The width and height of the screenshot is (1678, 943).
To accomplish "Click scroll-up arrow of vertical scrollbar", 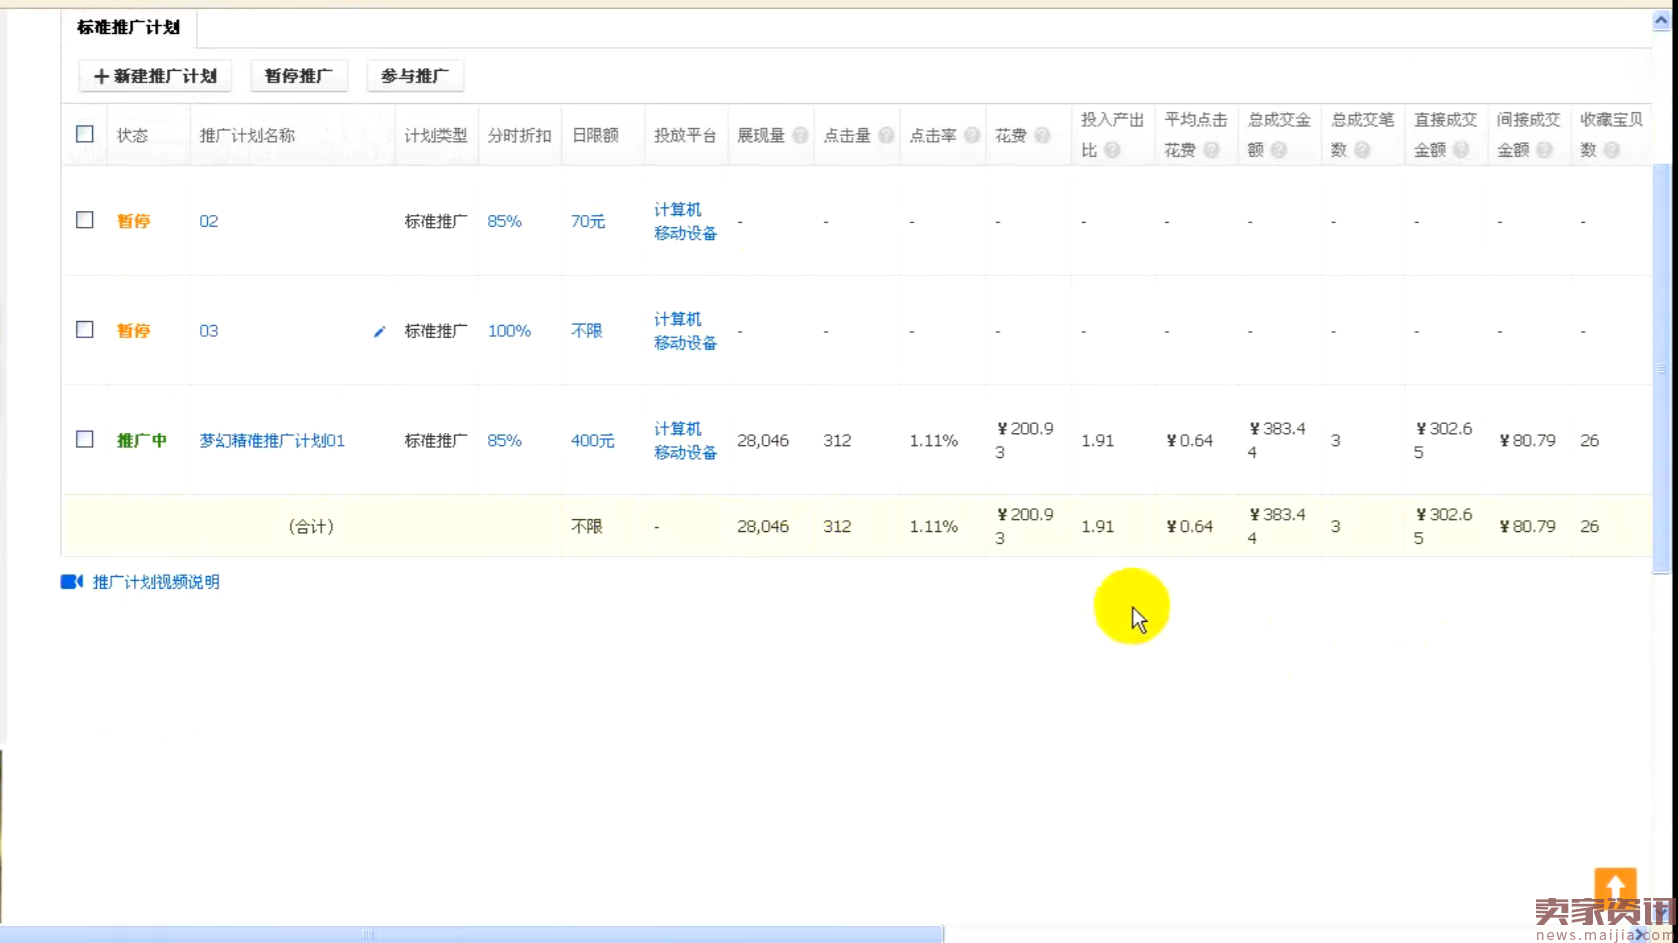I will point(1660,20).
